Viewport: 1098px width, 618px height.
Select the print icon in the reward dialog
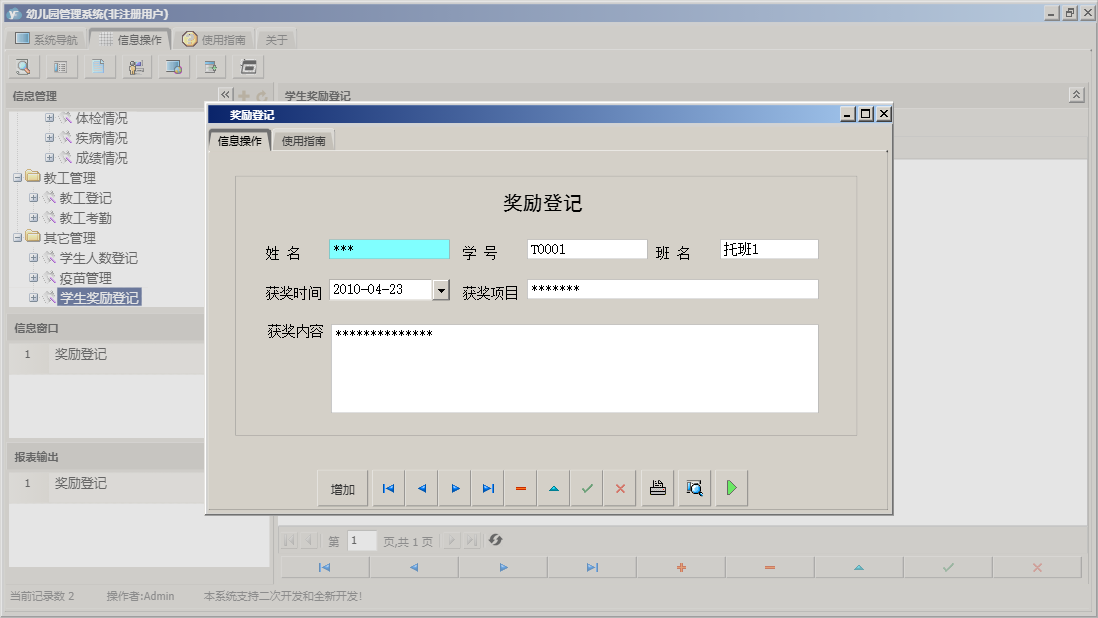657,488
